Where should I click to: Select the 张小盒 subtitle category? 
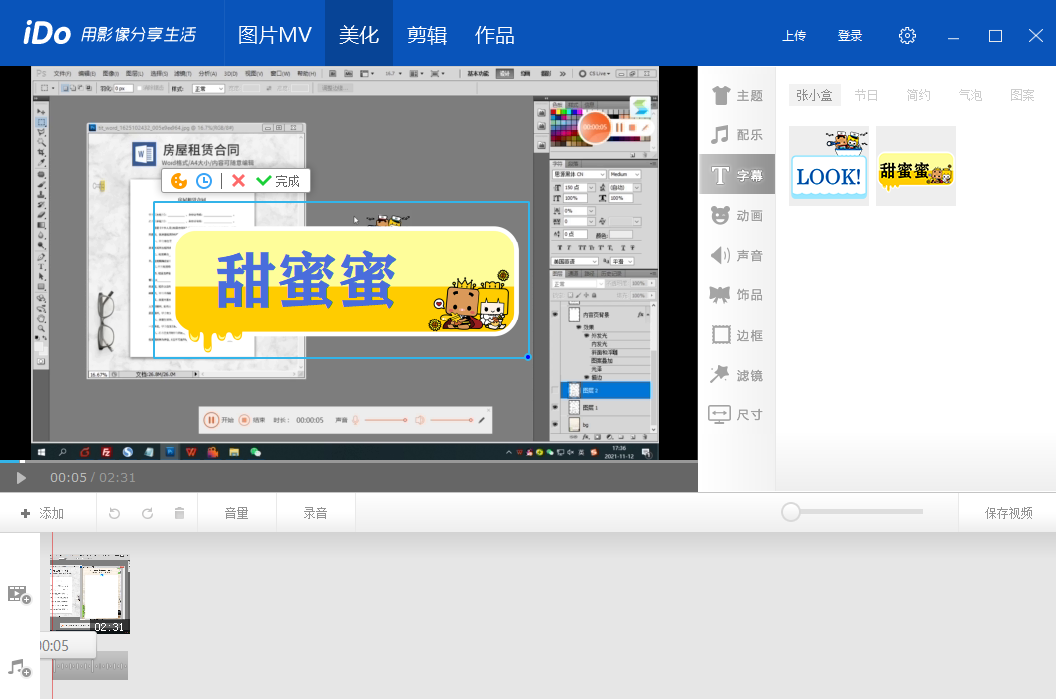click(814, 96)
